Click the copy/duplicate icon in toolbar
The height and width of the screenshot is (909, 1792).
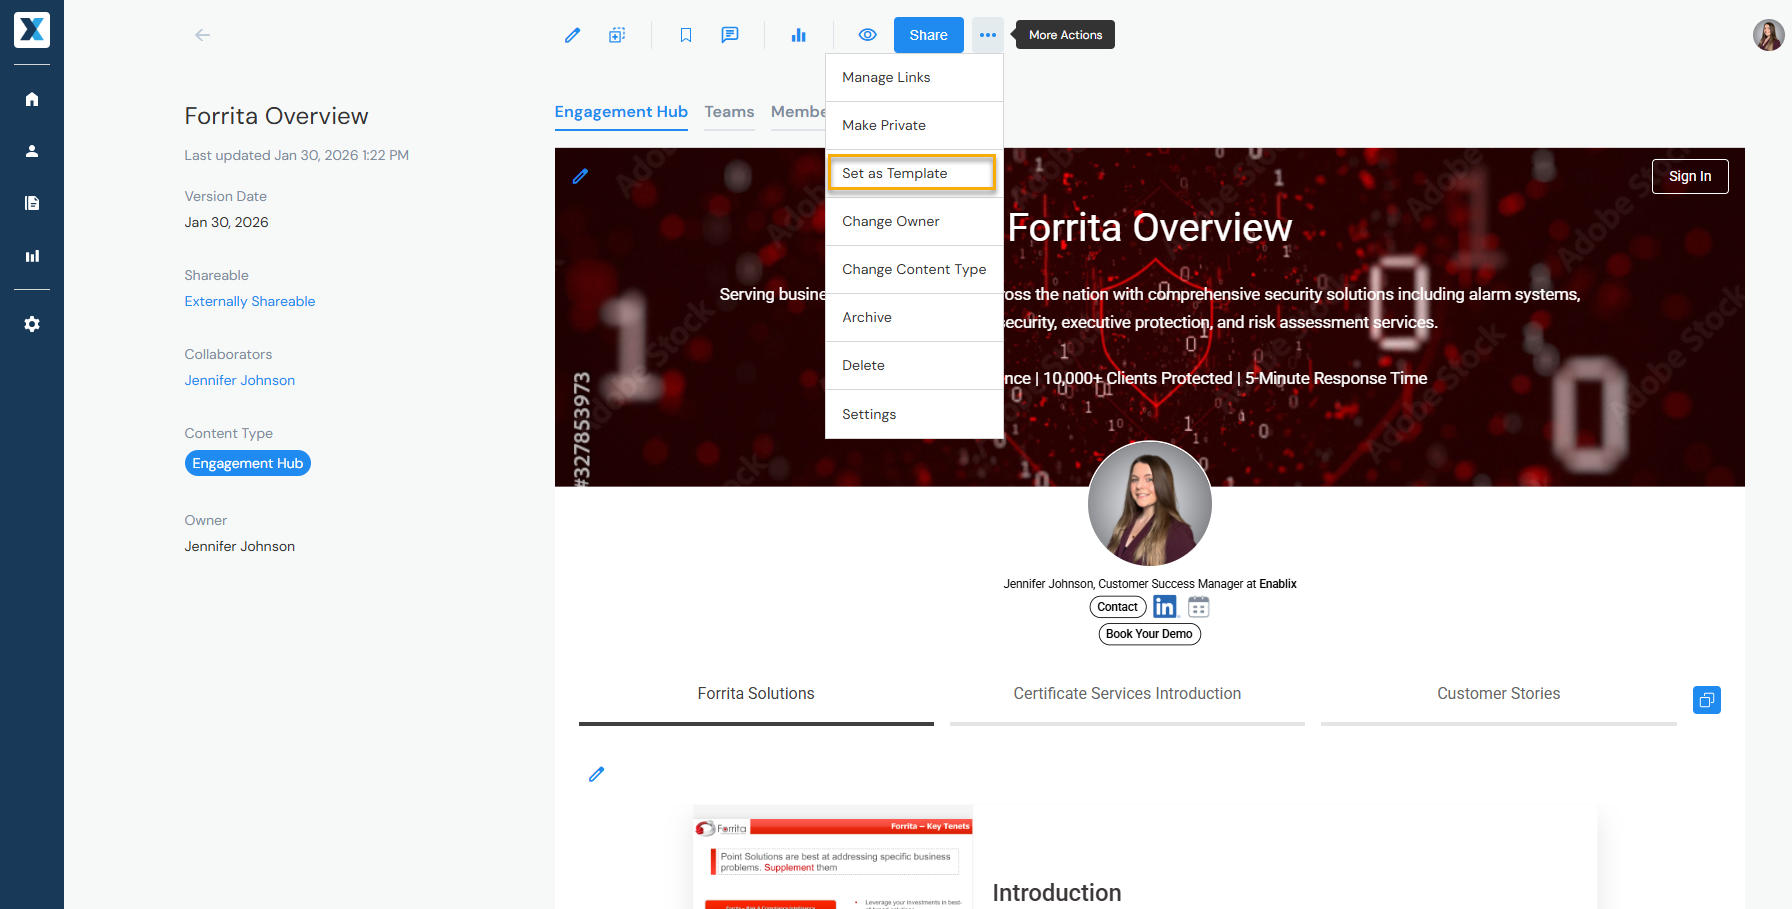617,35
